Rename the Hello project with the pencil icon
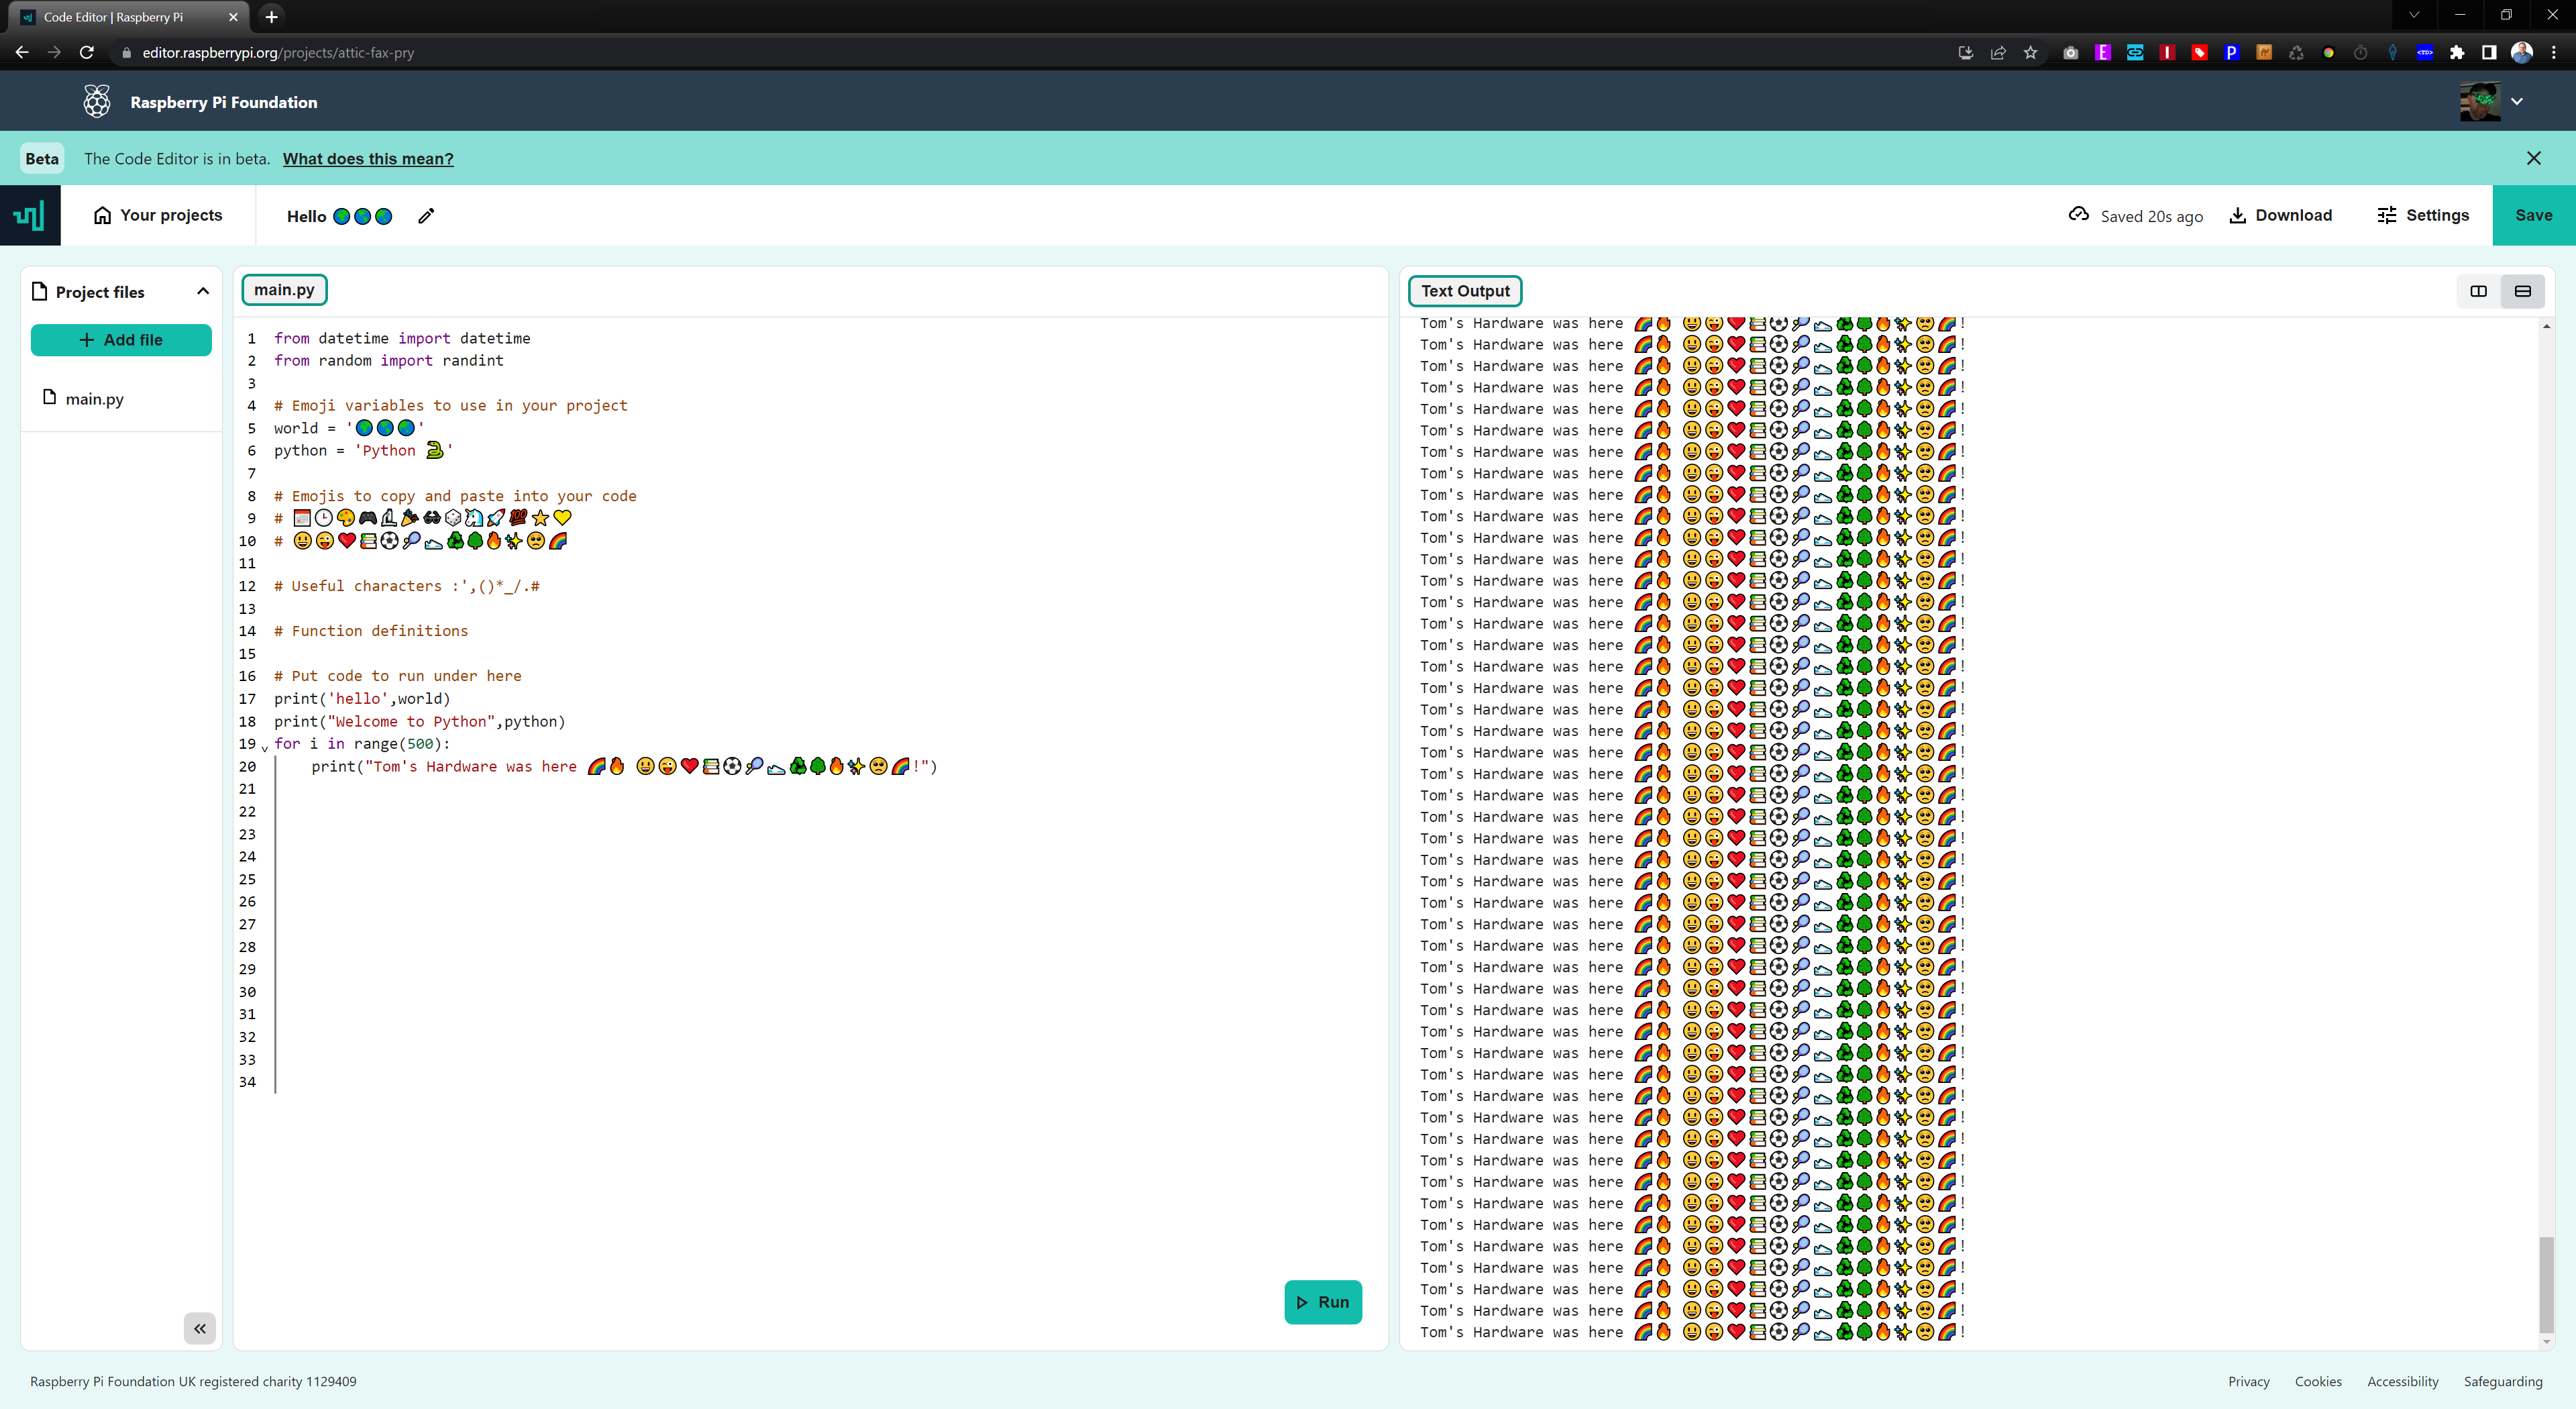The height and width of the screenshot is (1409, 2576). (x=425, y=216)
